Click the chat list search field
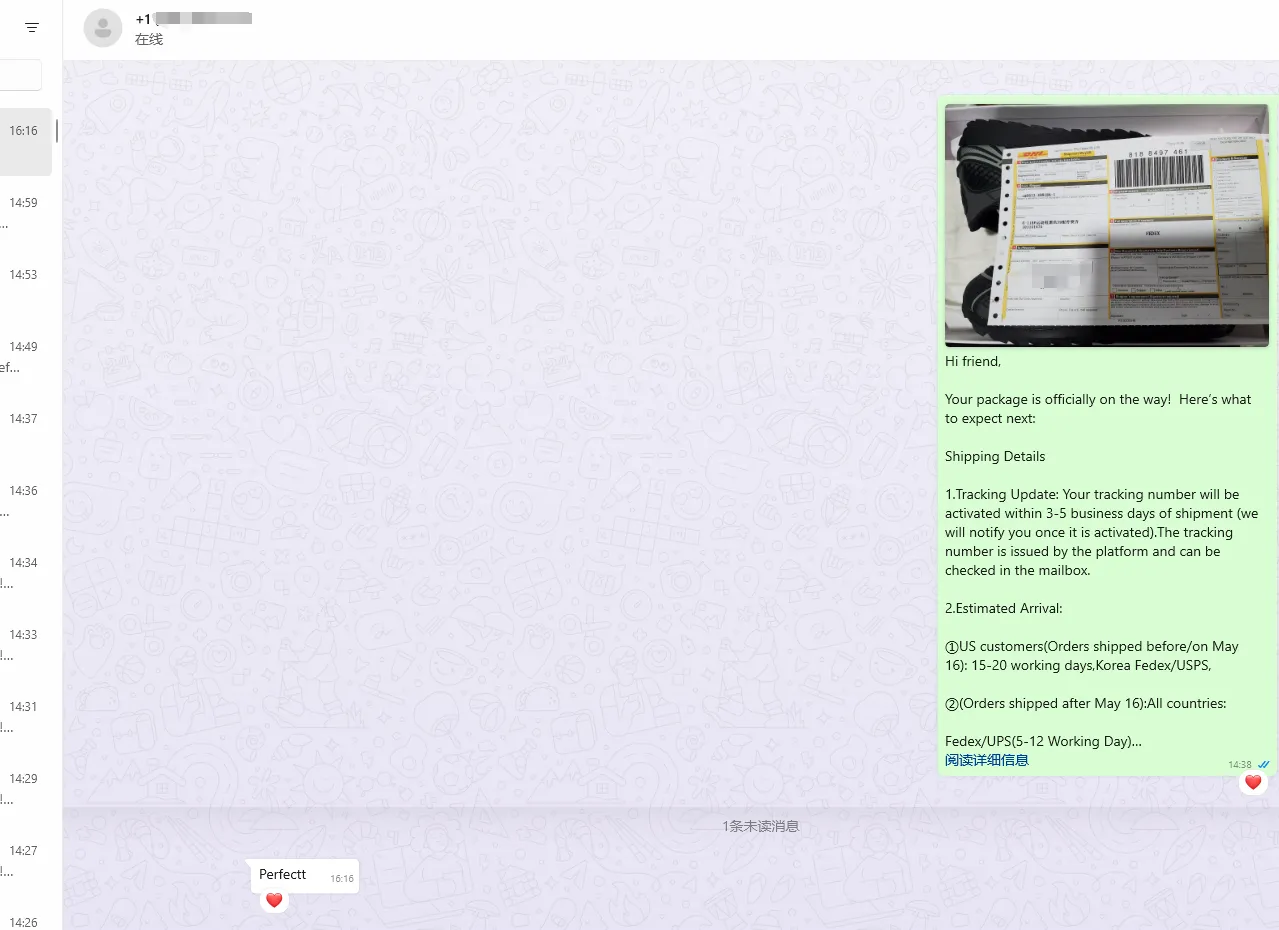This screenshot has width=1279, height=930. point(21,75)
